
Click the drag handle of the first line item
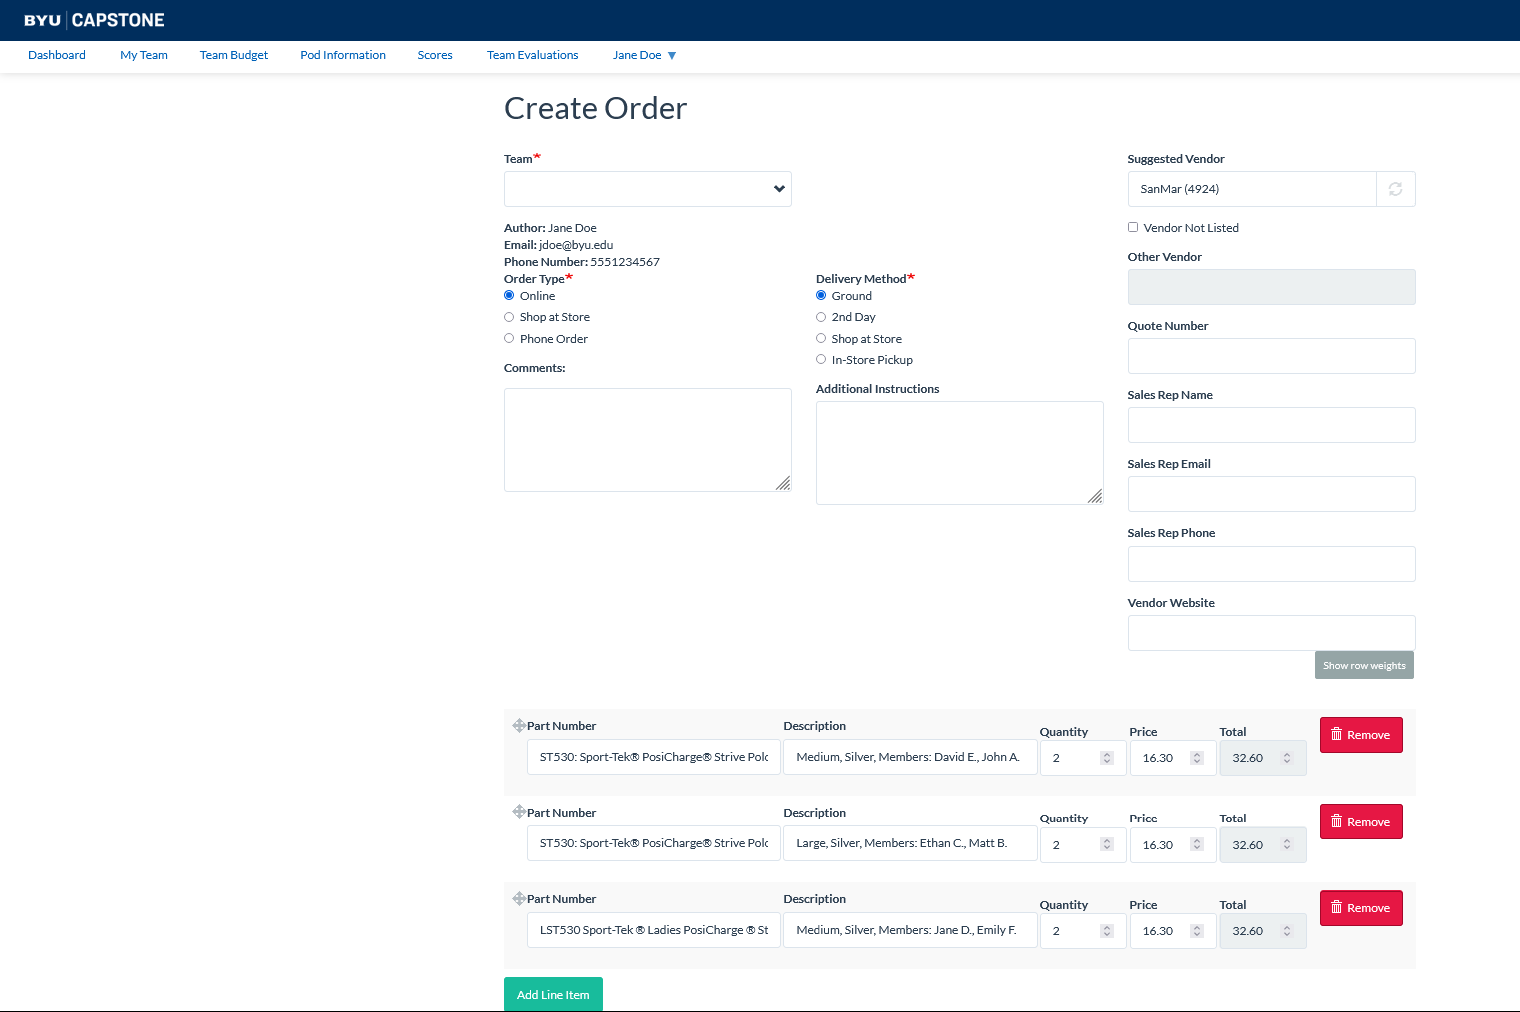[518, 726]
